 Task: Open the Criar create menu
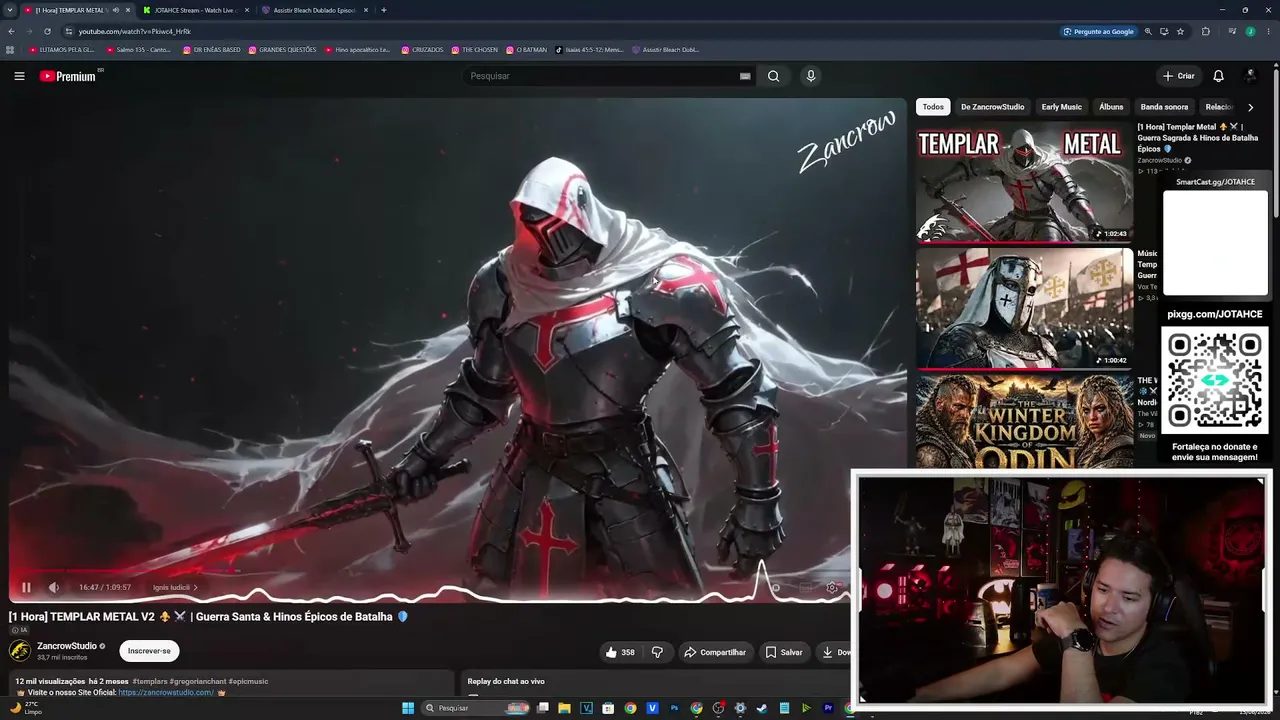[1178, 76]
